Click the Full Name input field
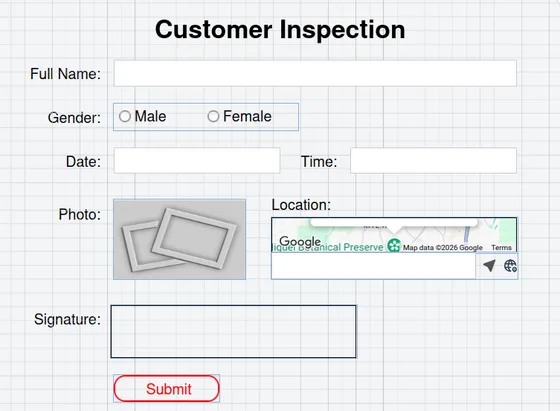The width and height of the screenshot is (560, 411). 315,73
